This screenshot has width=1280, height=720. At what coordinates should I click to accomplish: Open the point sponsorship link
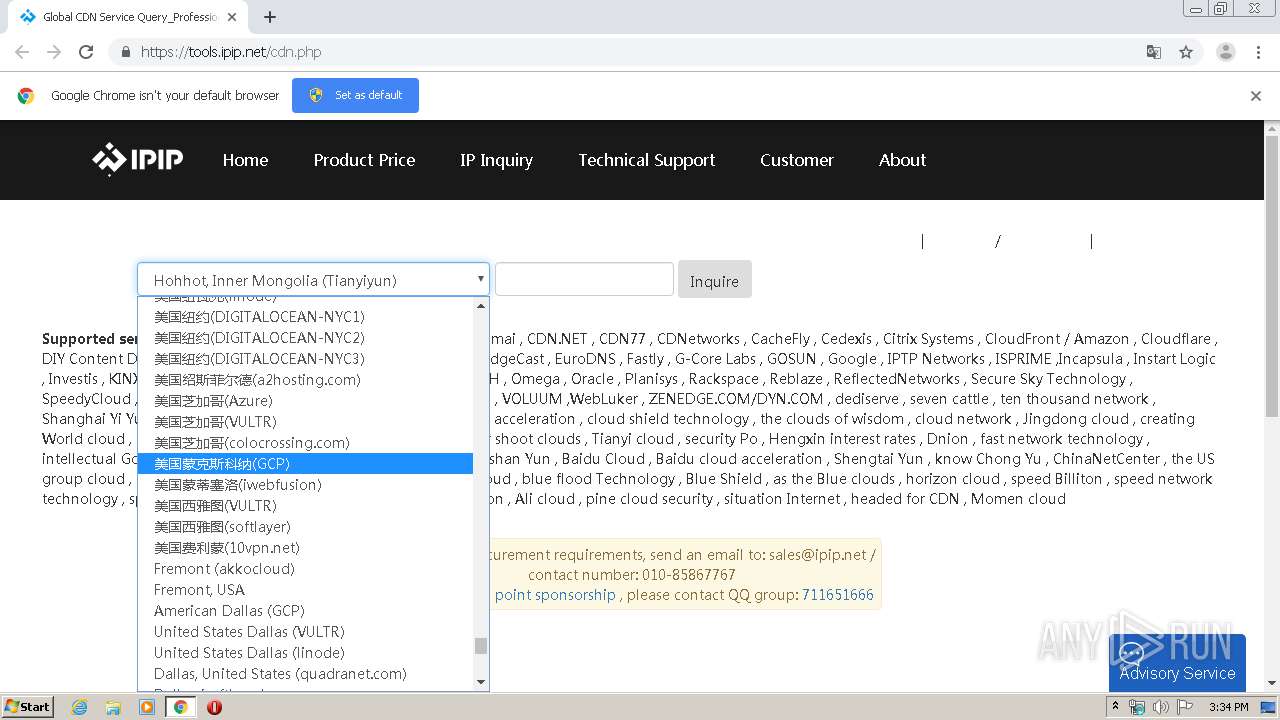[x=555, y=595]
